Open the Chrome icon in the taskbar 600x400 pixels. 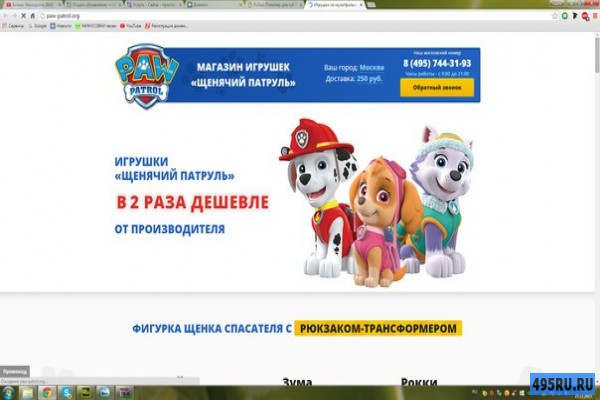47,393
